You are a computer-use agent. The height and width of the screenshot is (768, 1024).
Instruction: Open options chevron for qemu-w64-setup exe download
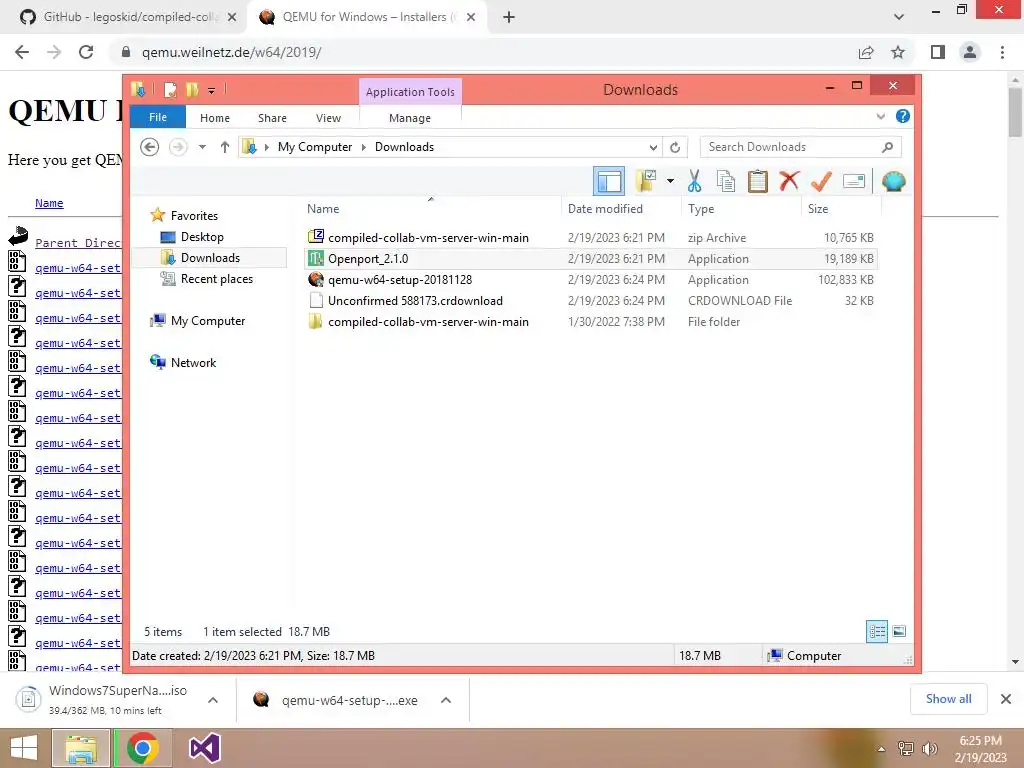click(446, 700)
